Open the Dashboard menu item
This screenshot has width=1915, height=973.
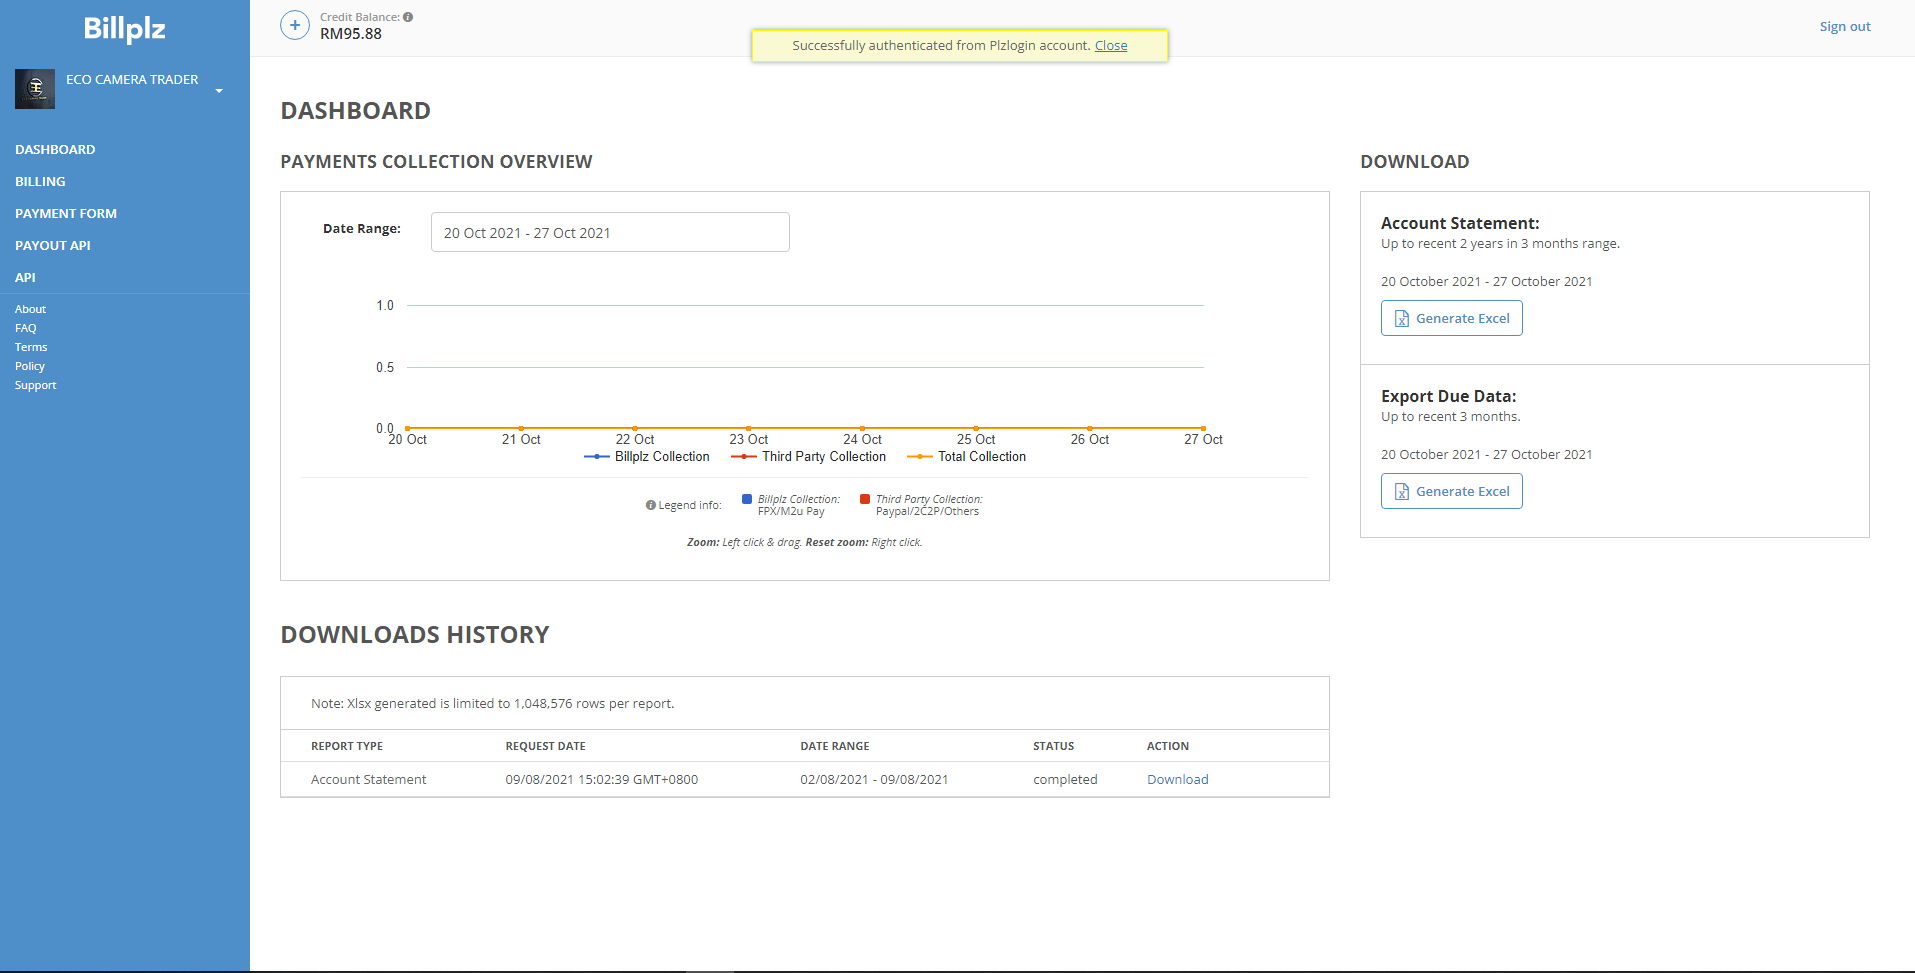pos(55,149)
